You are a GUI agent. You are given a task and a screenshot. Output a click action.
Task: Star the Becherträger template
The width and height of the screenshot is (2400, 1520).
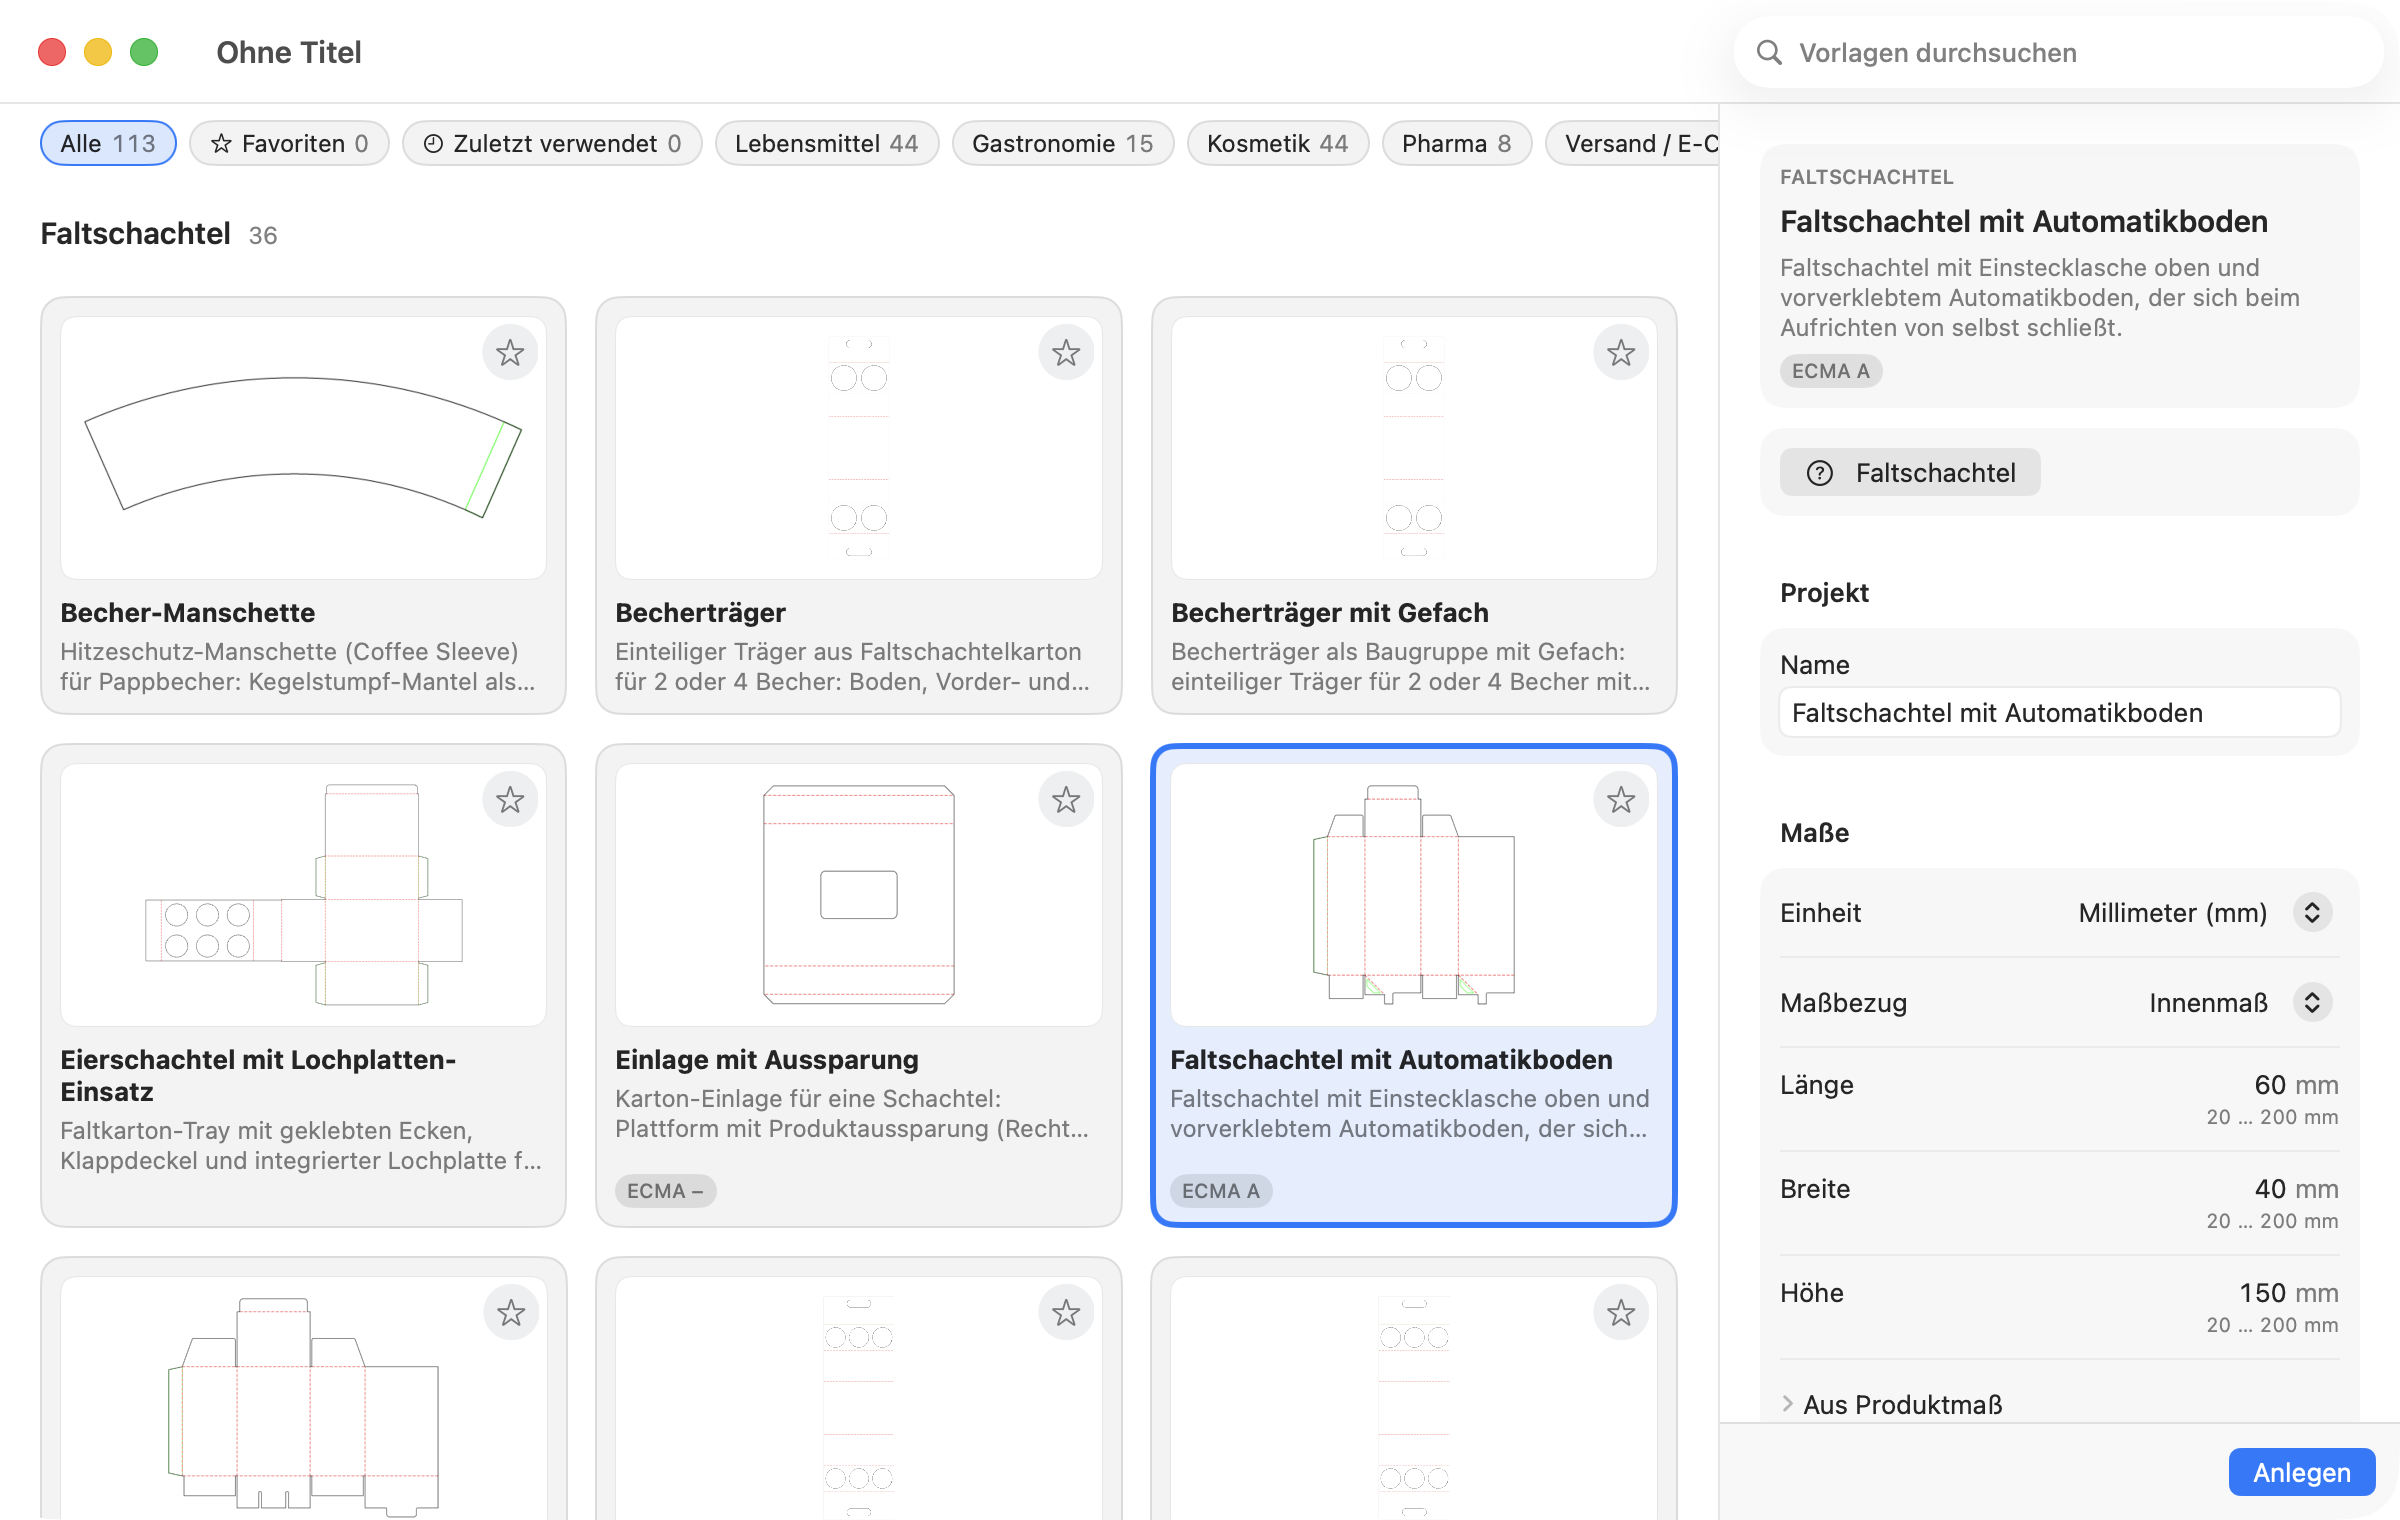pos(1066,352)
